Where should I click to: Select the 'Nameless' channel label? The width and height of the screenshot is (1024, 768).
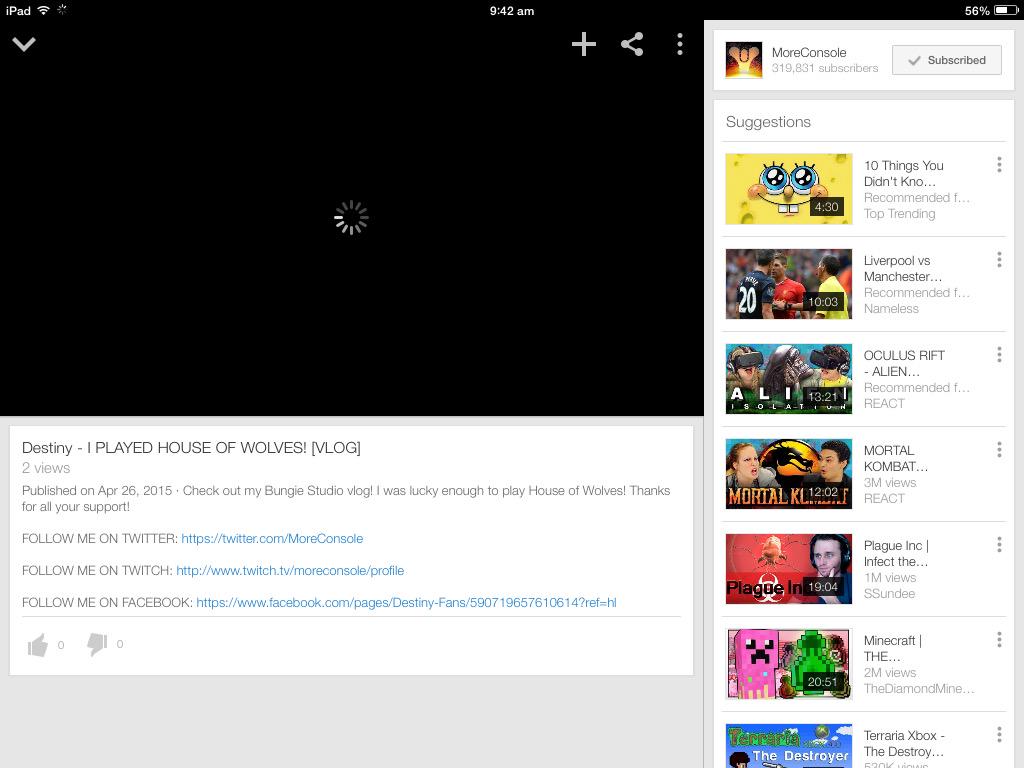pyautogui.click(x=891, y=309)
